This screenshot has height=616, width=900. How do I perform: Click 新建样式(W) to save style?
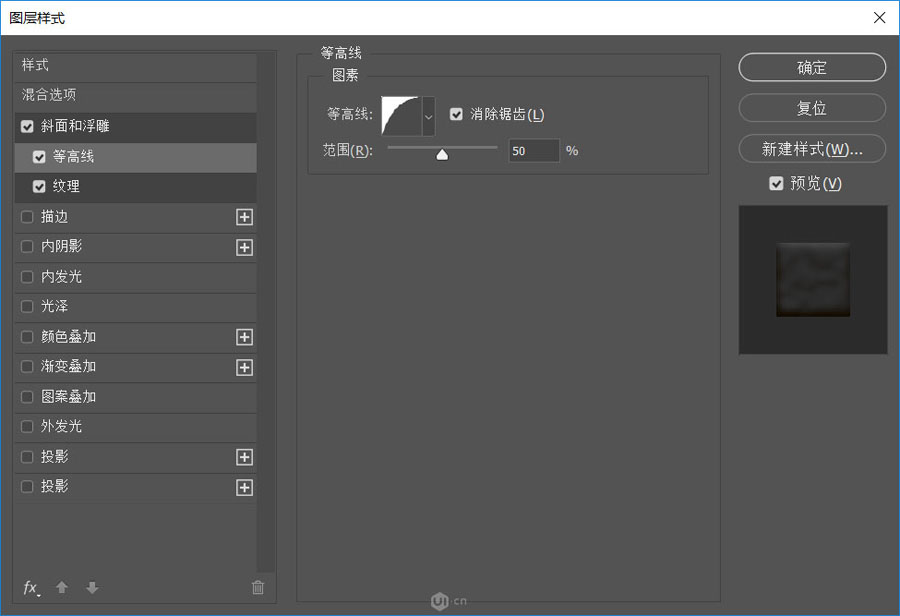pos(811,148)
